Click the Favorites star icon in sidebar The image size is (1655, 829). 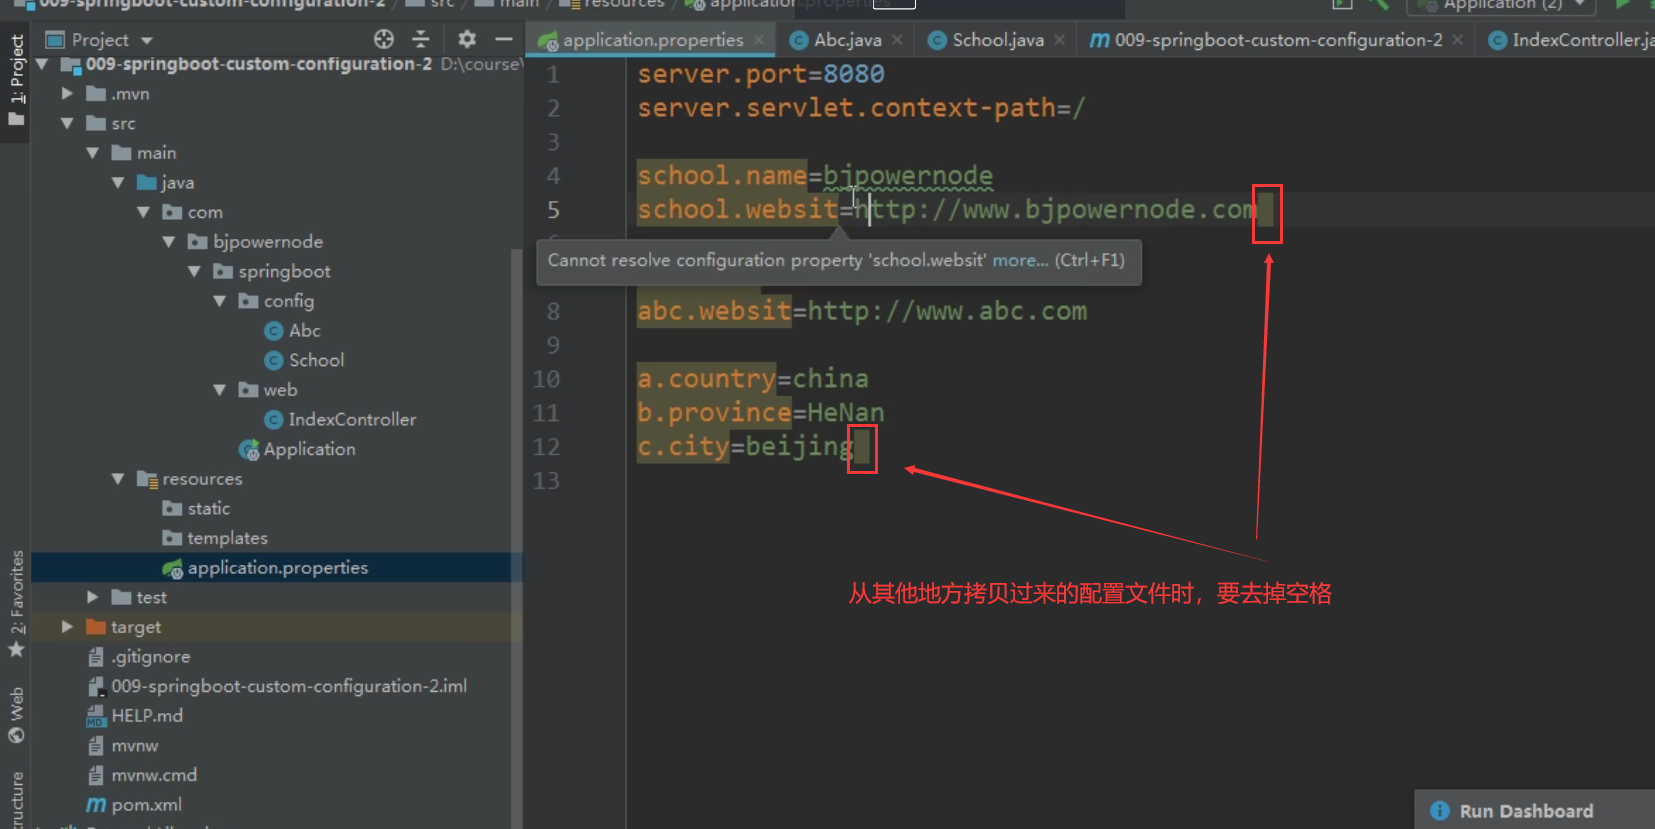pyautogui.click(x=16, y=650)
